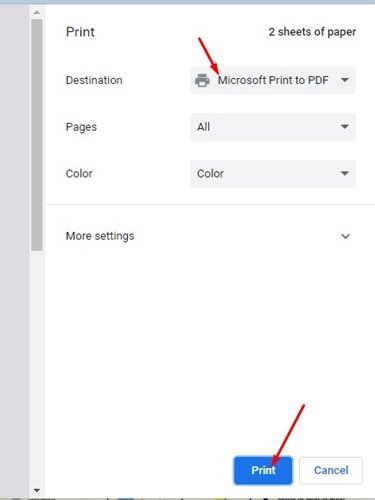
Task: Click the scrollbar down arrow
Action: [x=37, y=490]
